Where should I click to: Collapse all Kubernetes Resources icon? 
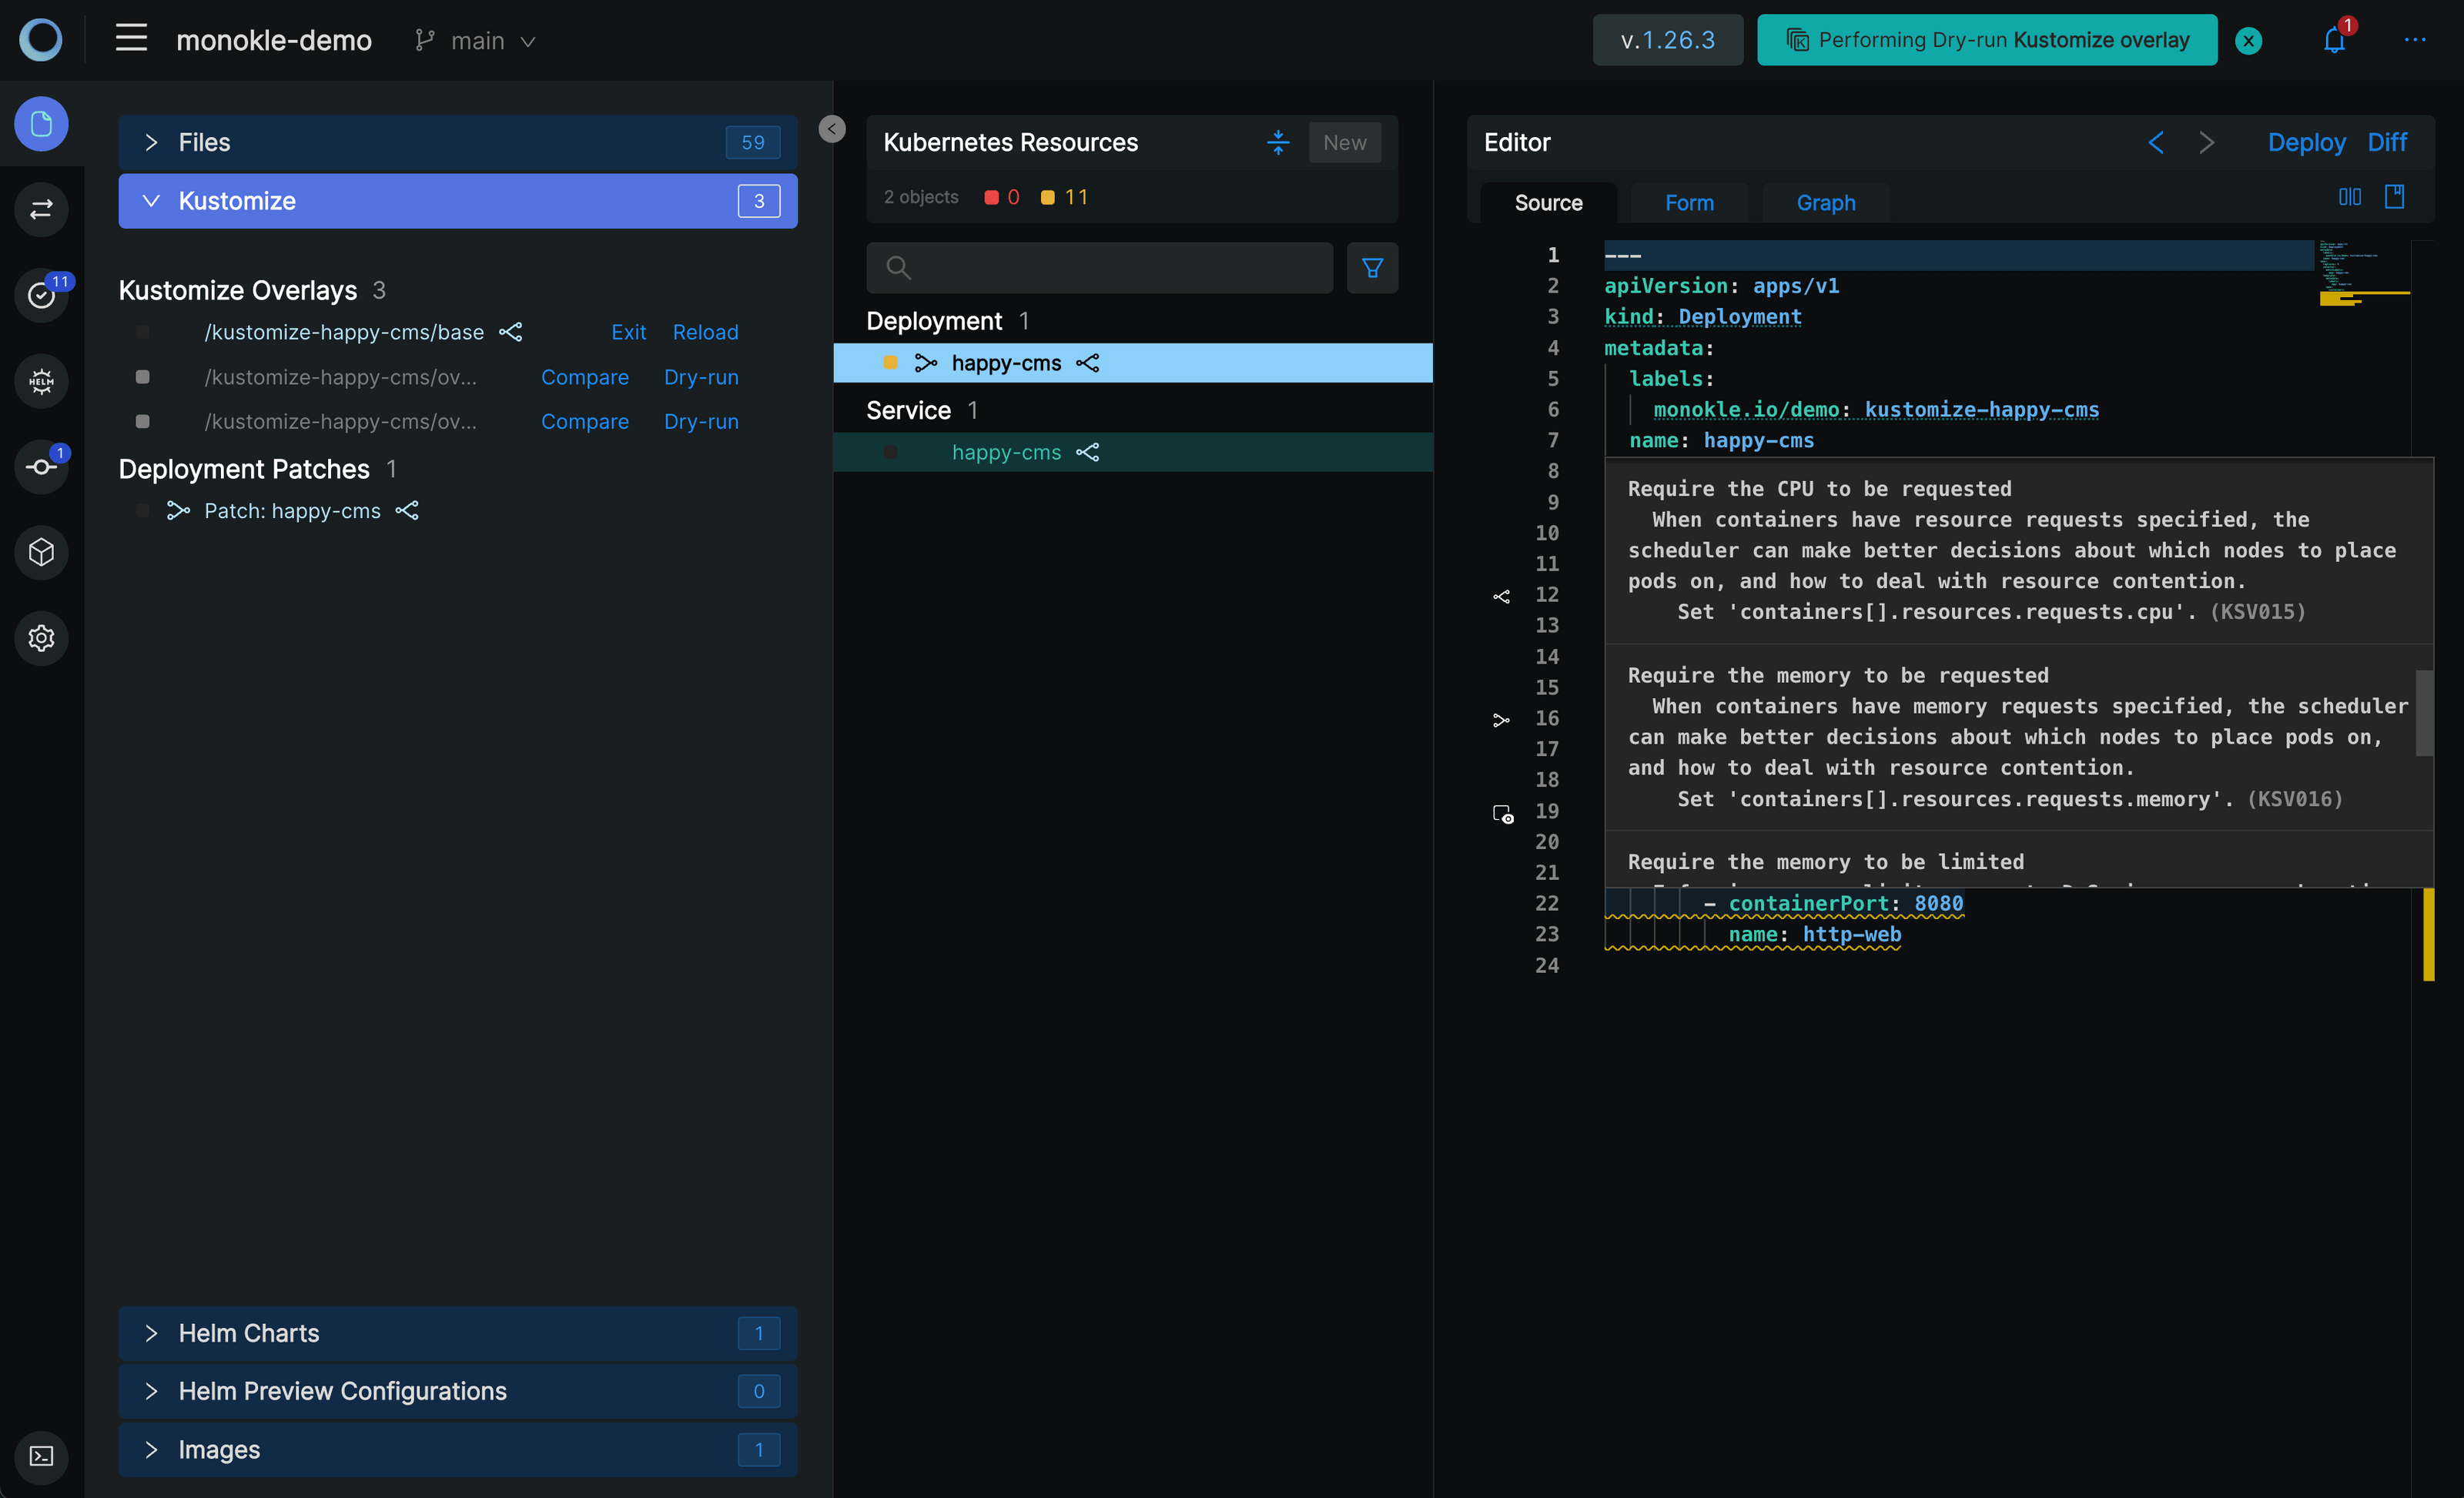click(x=1278, y=142)
